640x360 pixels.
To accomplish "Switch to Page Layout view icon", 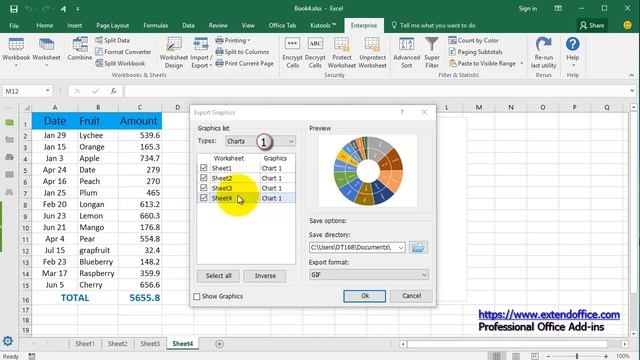I will click(x=516, y=356).
